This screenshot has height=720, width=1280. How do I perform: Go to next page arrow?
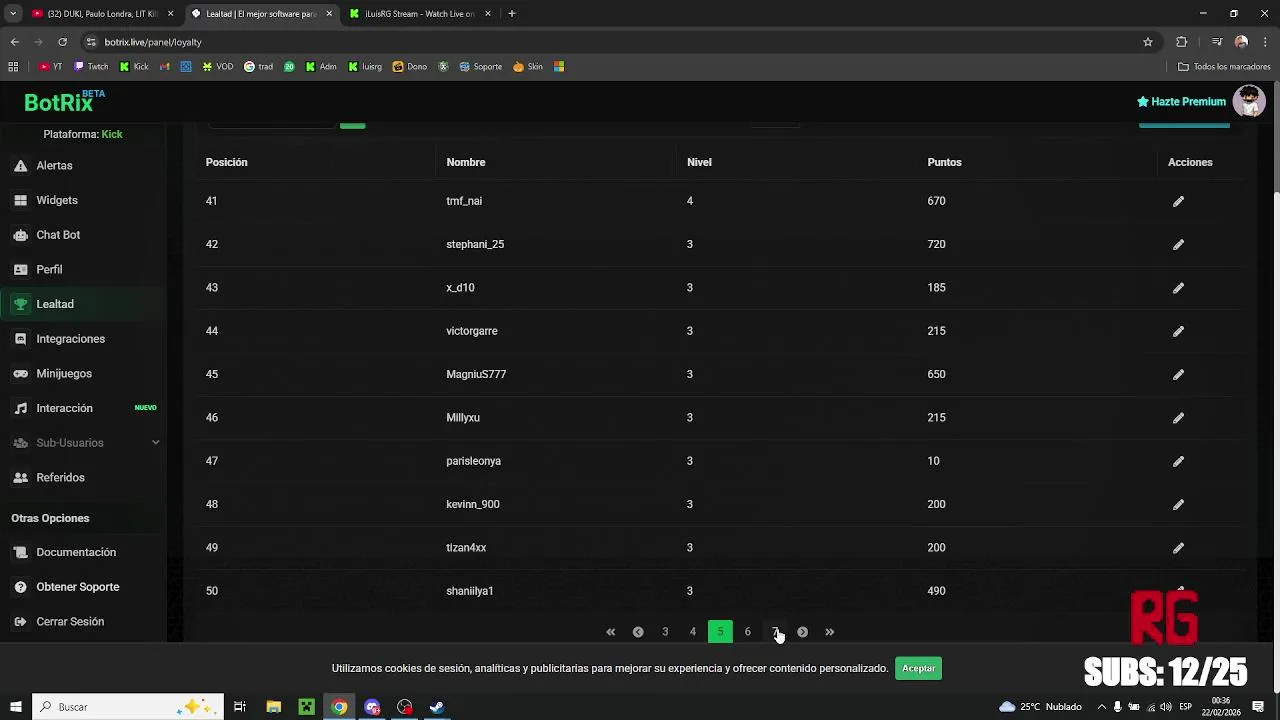point(802,632)
